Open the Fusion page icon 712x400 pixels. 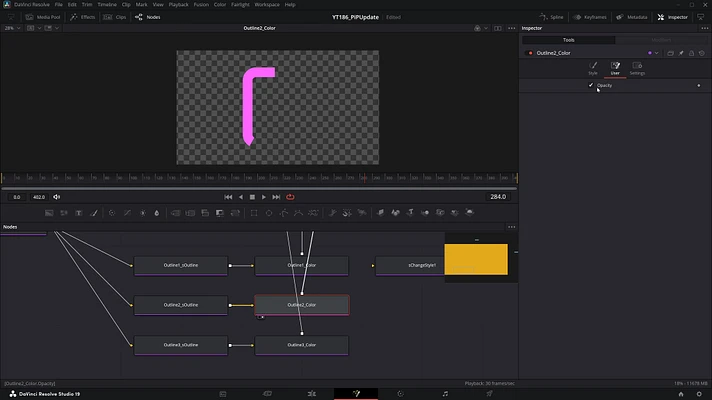(x=356, y=394)
